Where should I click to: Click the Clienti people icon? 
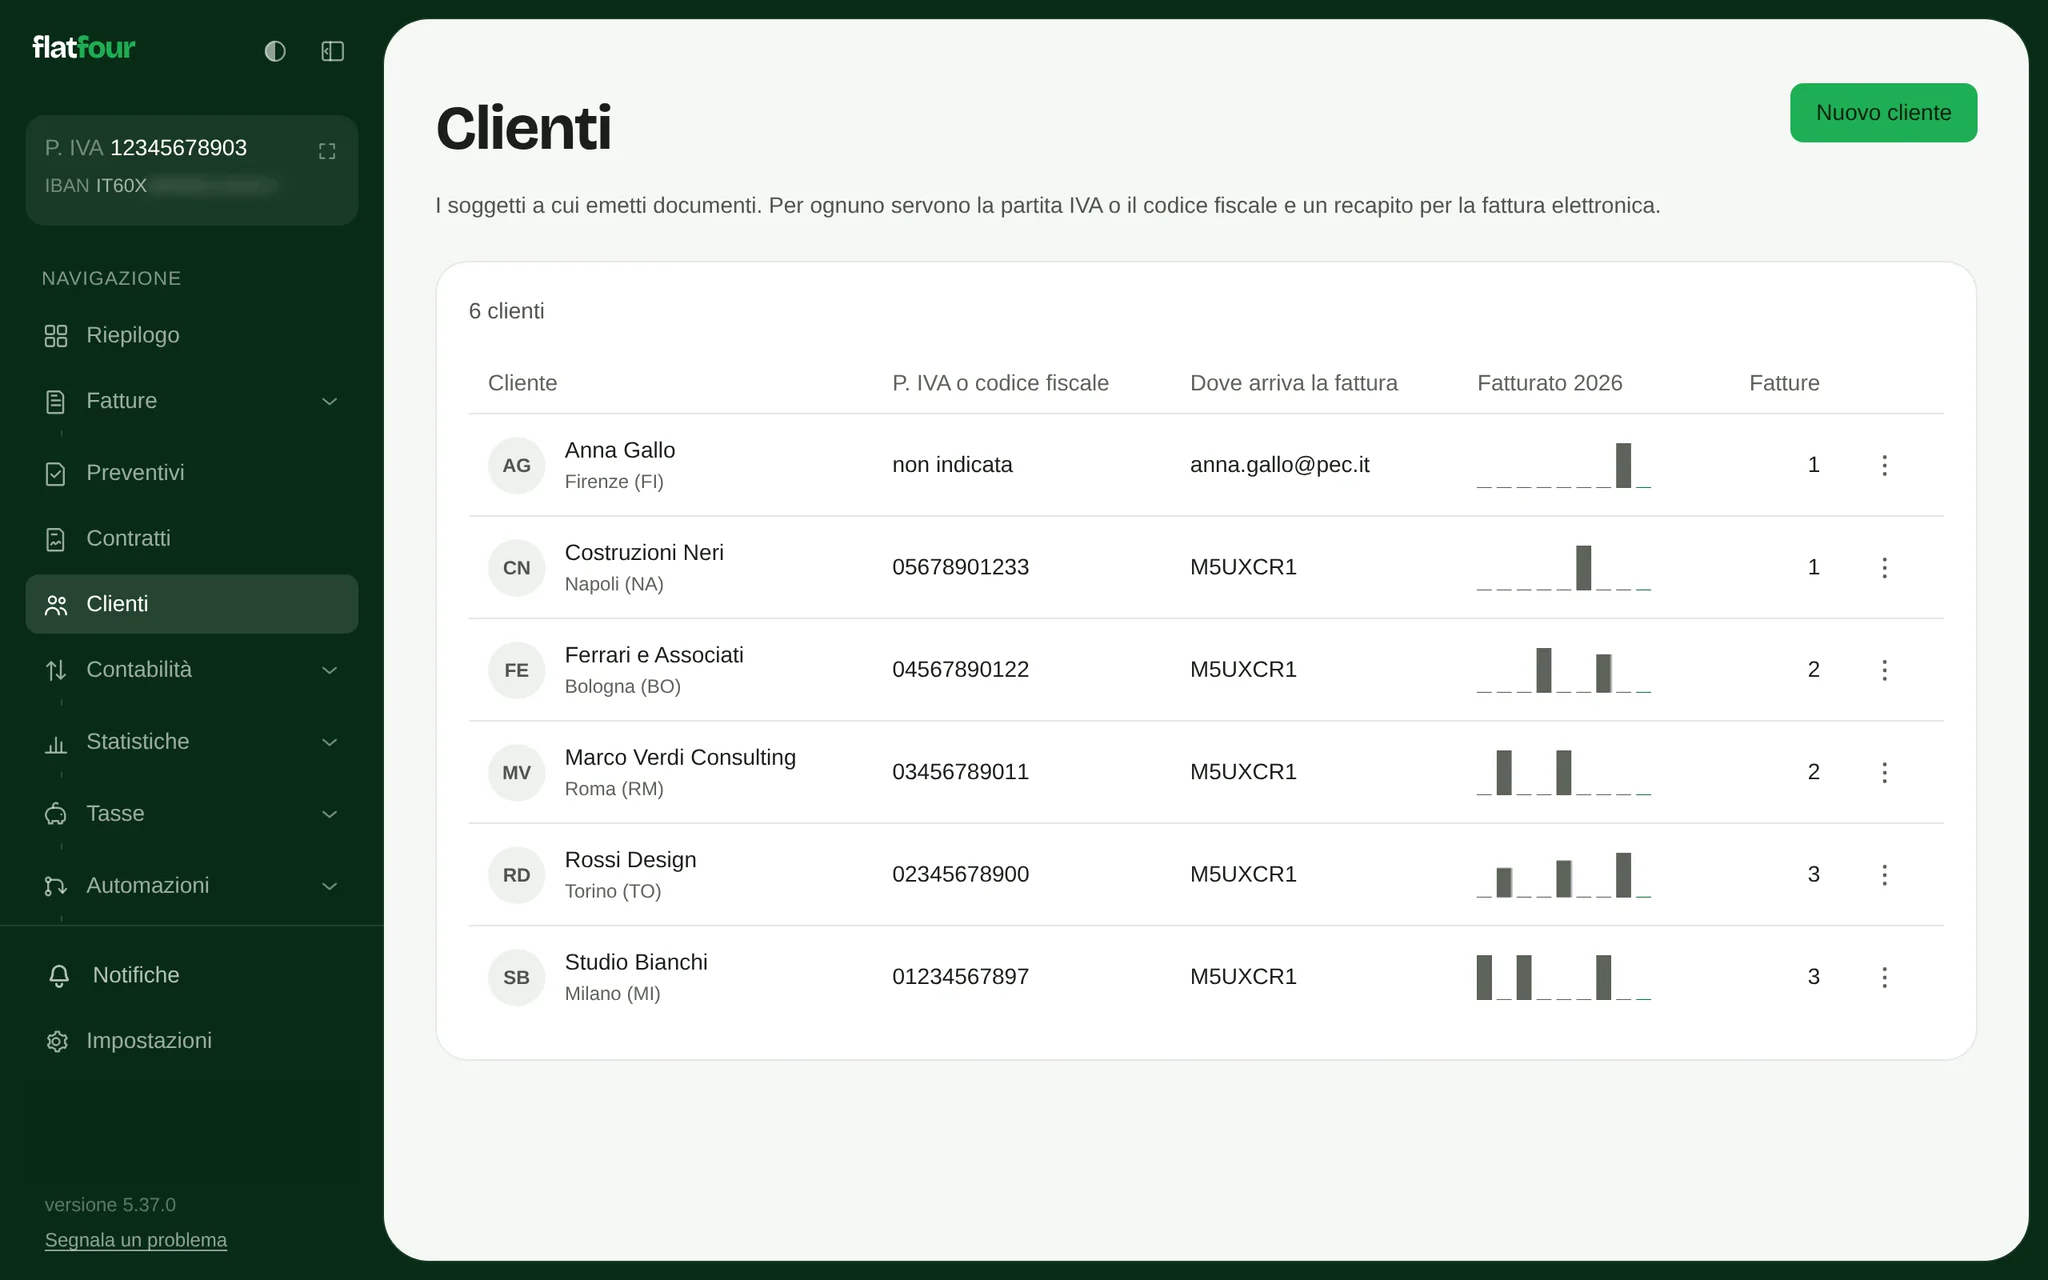point(56,605)
